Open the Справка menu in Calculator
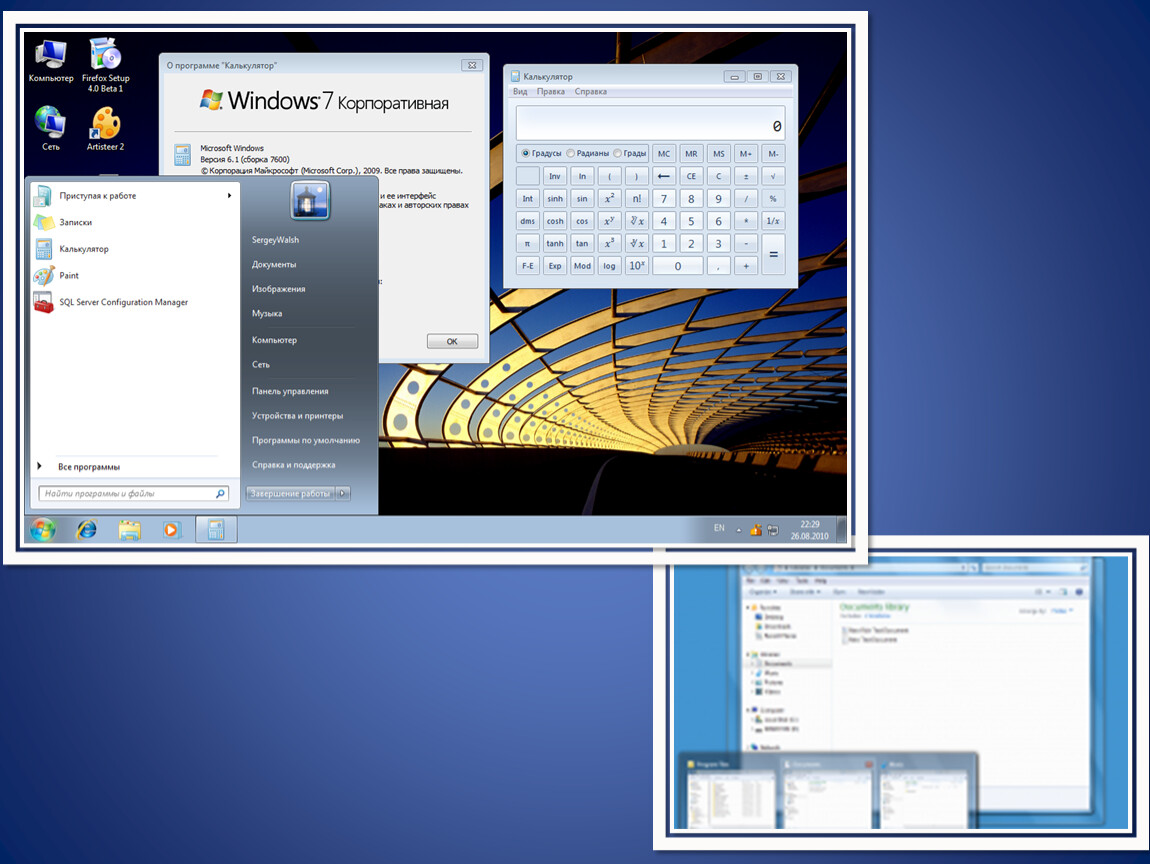 590,92
